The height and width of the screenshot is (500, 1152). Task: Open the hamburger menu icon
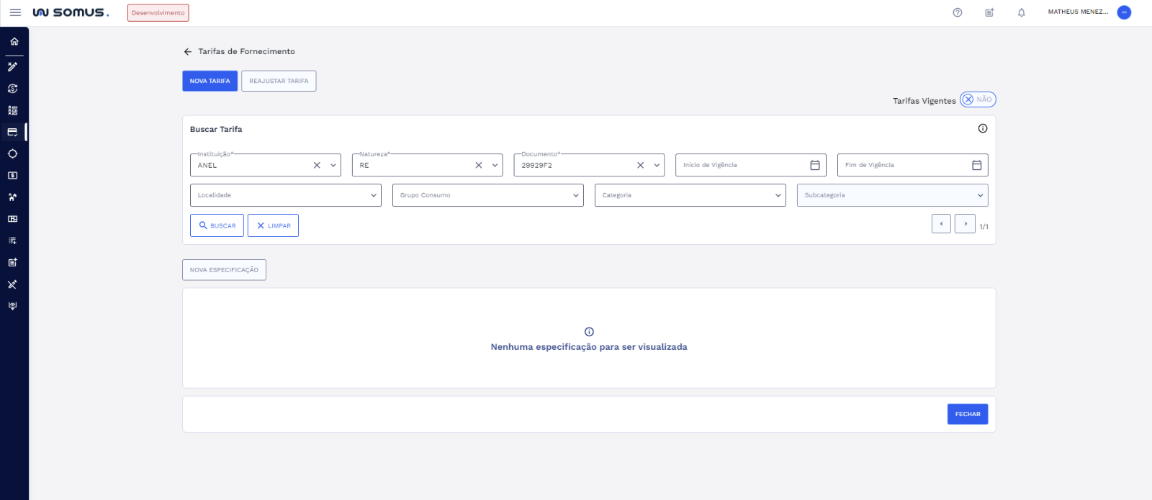(x=15, y=12)
